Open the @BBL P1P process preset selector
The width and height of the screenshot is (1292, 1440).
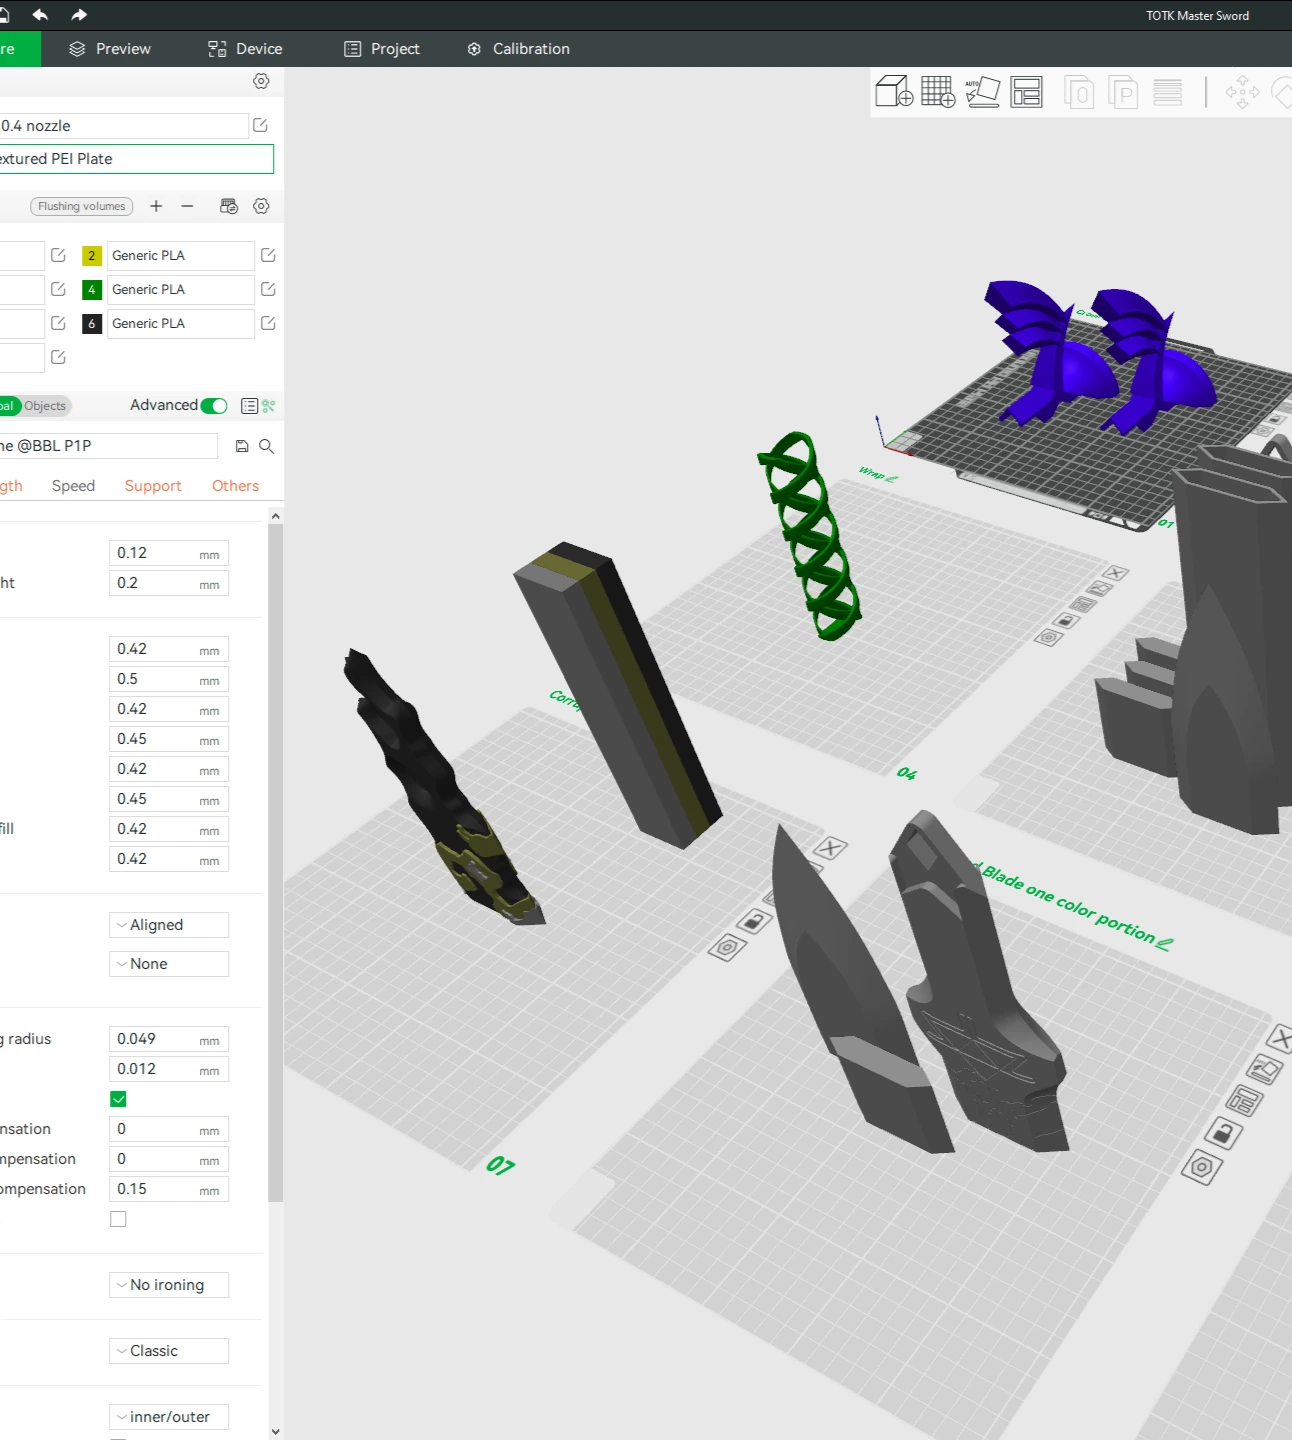click(x=108, y=446)
